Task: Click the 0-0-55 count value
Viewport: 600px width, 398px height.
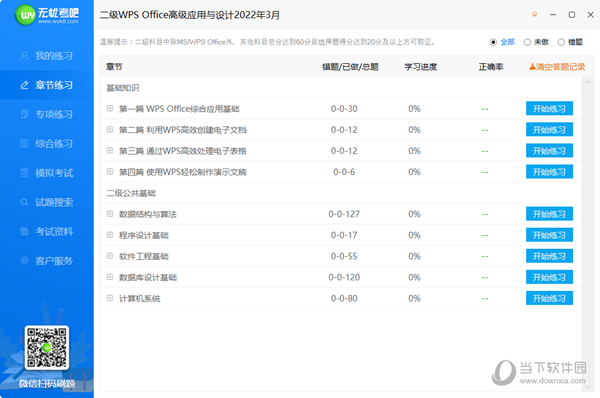Action: tap(344, 256)
